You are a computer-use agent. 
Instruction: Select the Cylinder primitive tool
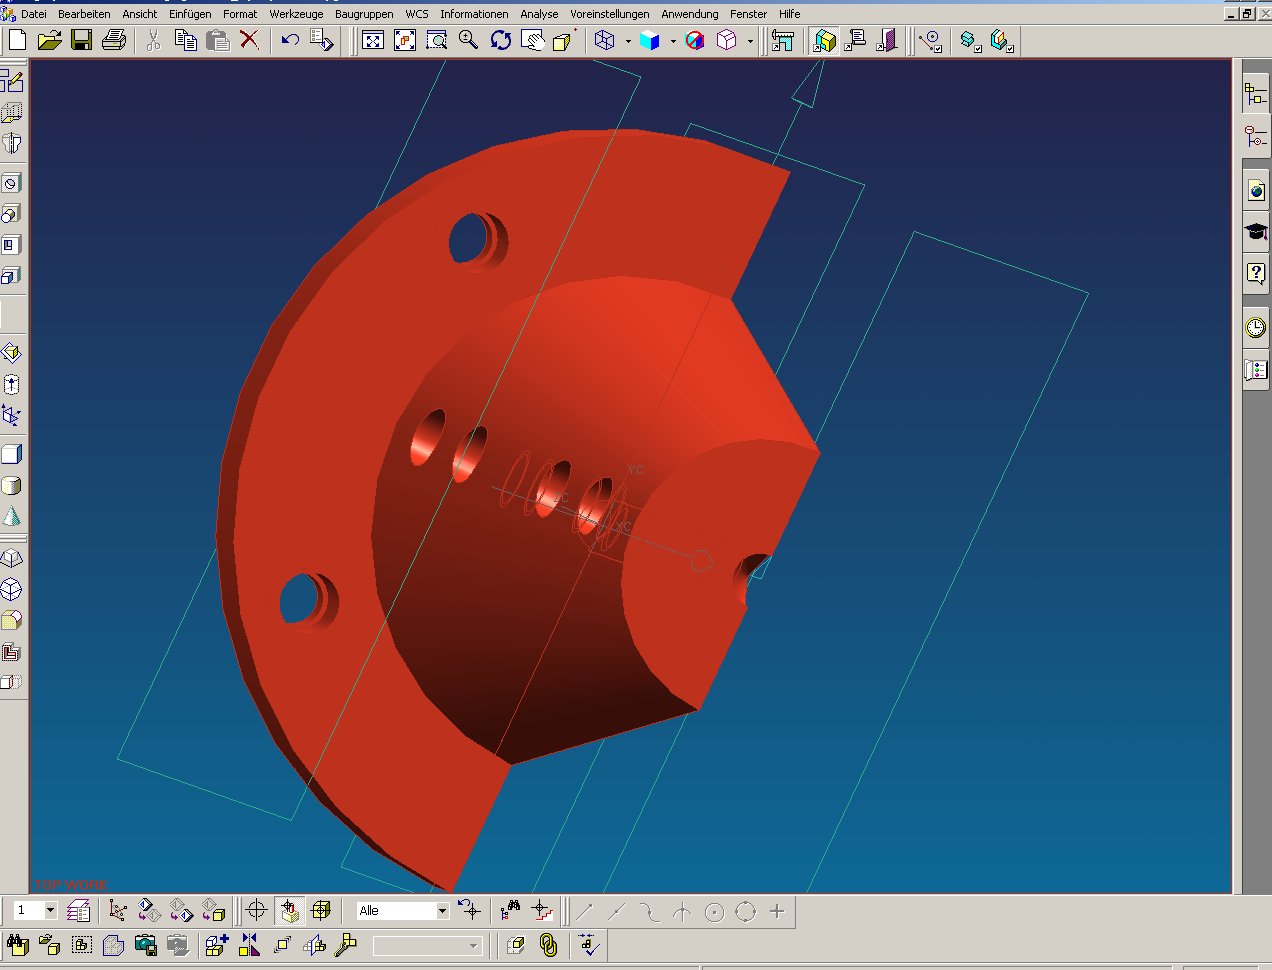point(12,486)
